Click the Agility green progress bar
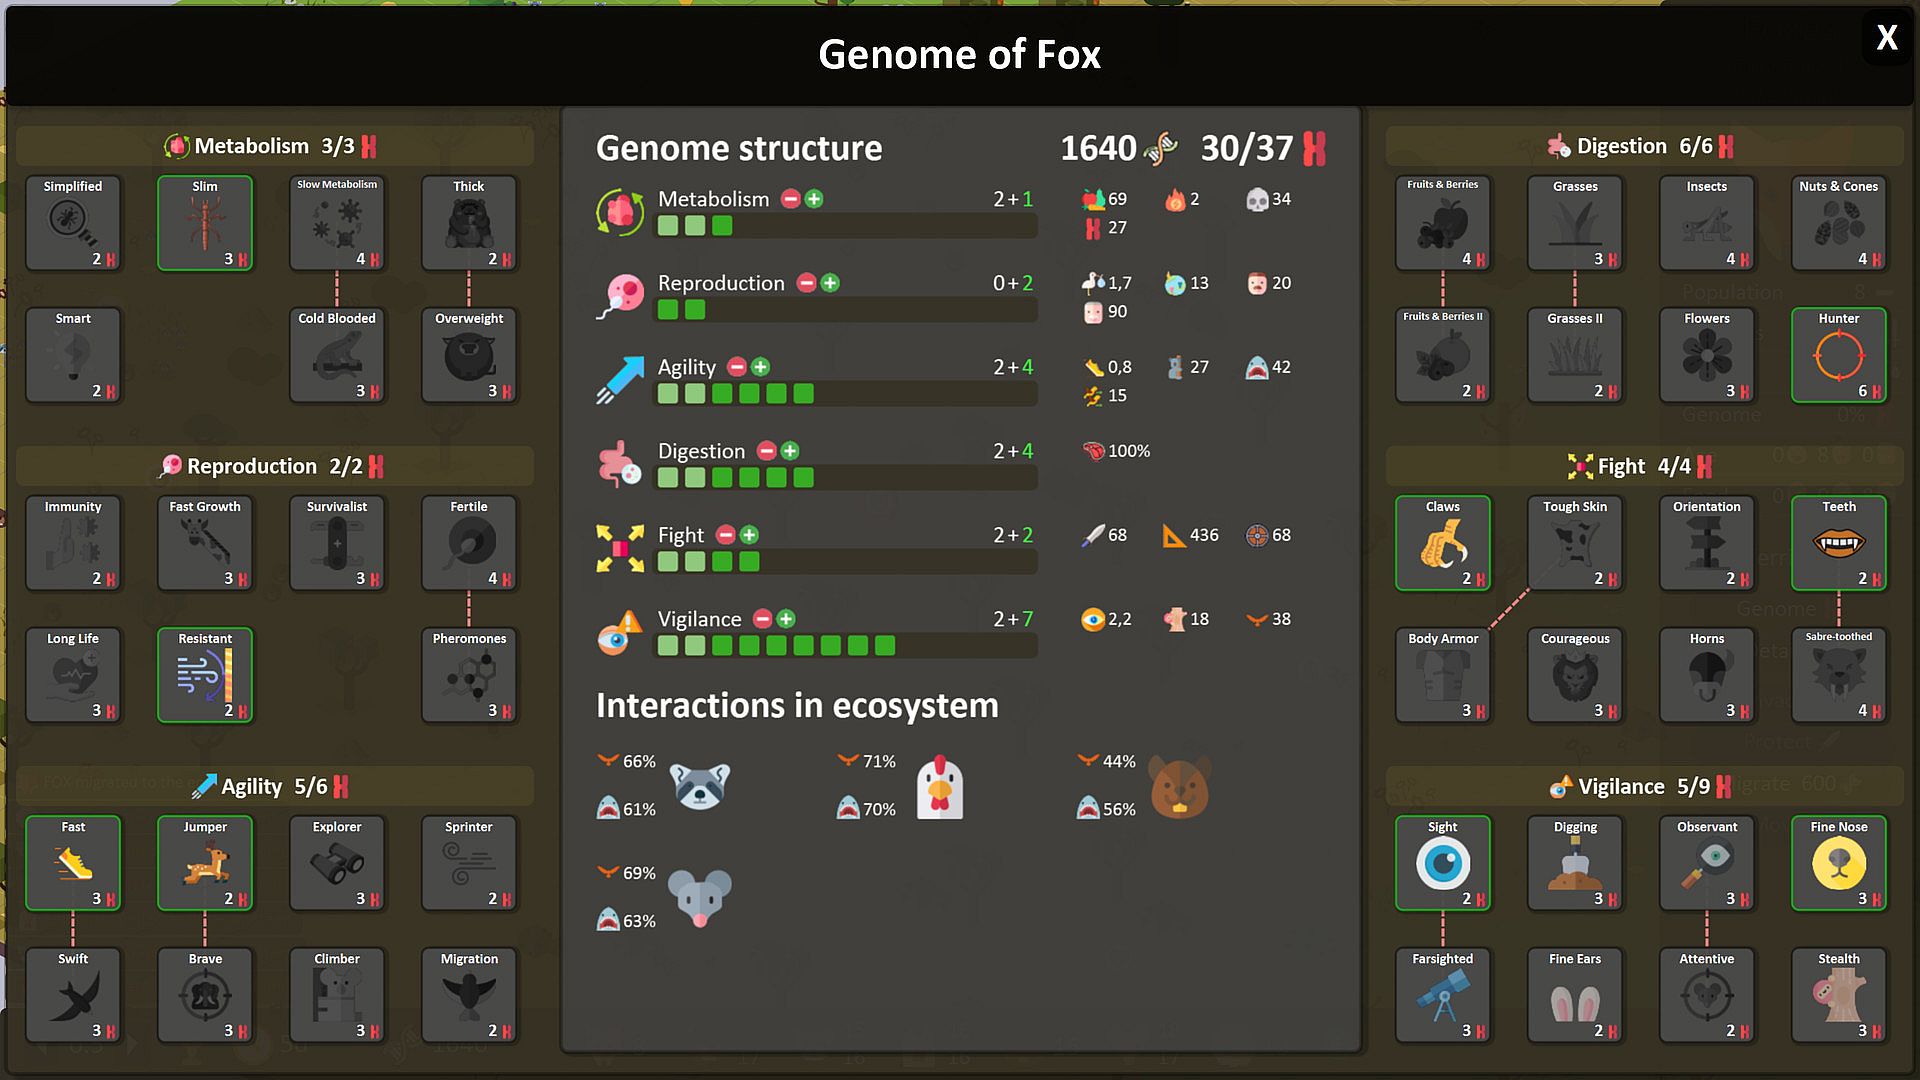The width and height of the screenshot is (1920, 1080). [x=845, y=394]
